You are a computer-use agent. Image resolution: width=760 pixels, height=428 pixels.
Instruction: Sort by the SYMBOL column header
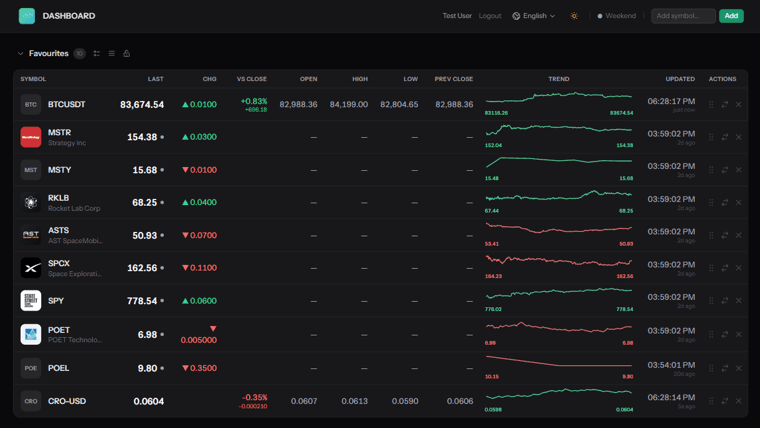pos(33,79)
